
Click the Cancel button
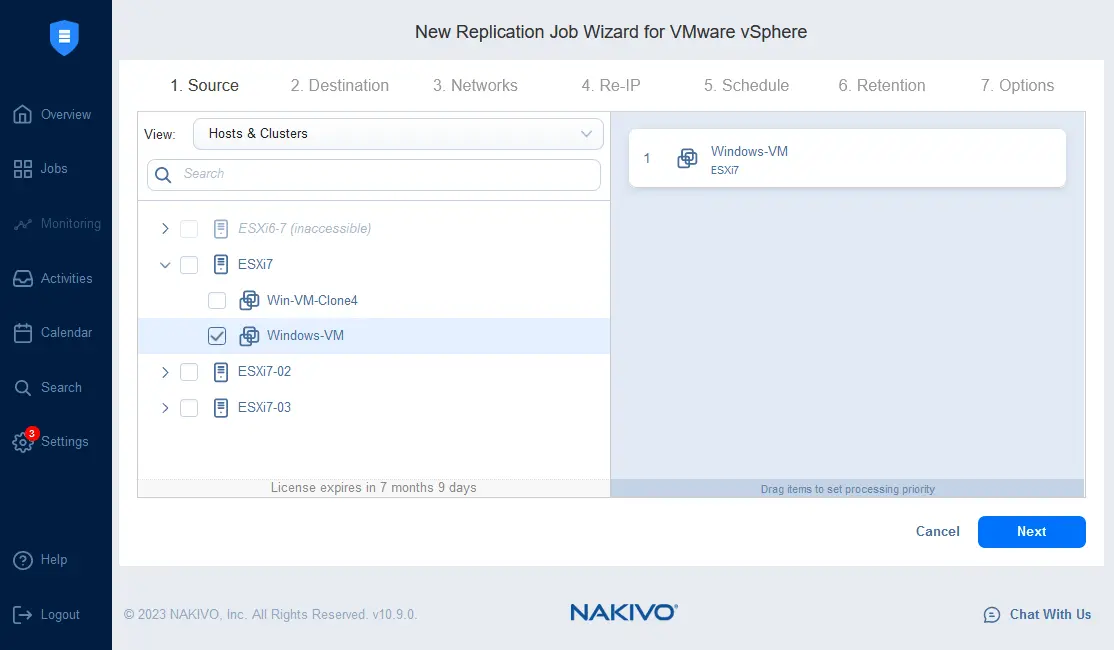(x=938, y=532)
